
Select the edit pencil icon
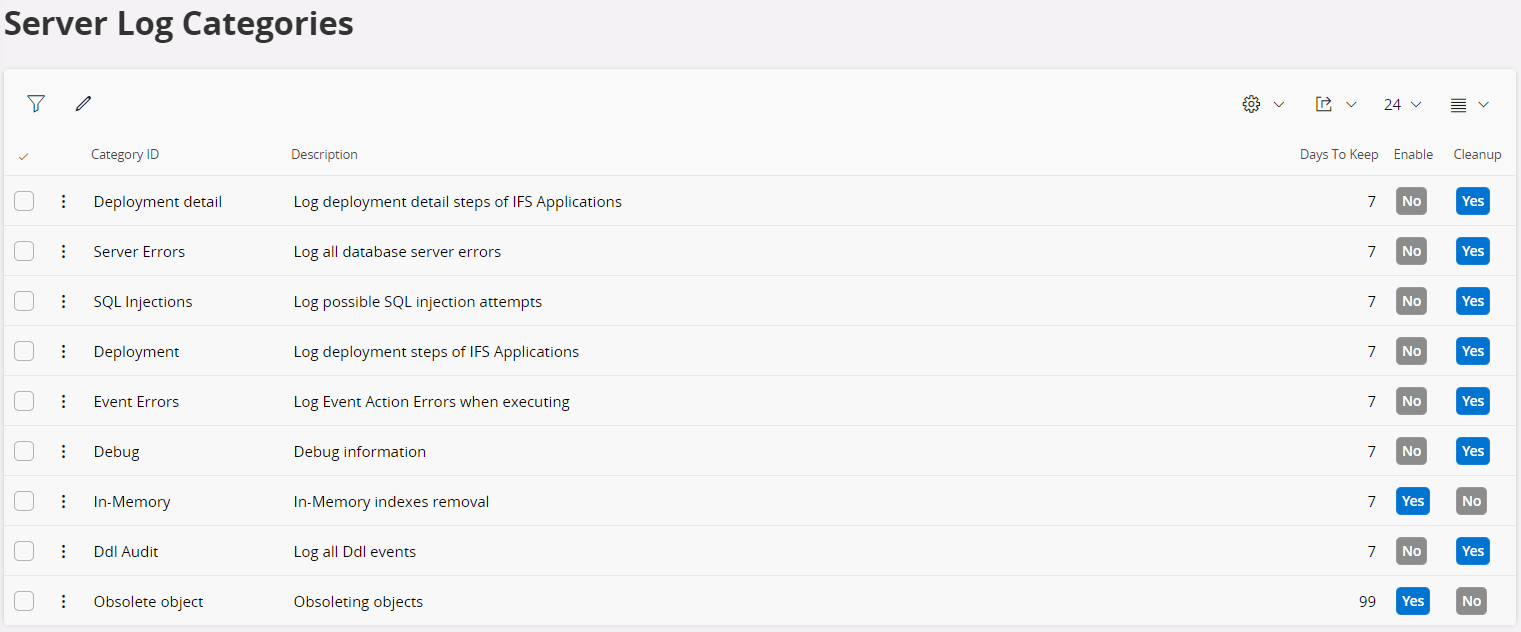tap(83, 103)
